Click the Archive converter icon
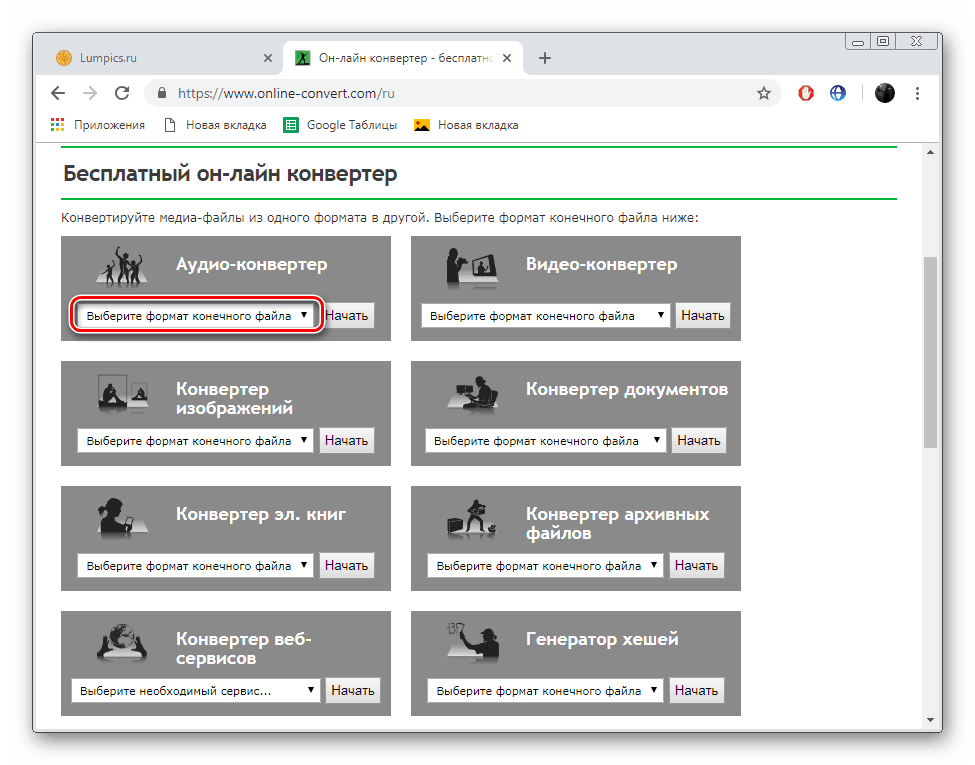The height and width of the screenshot is (765, 975). coord(471,513)
